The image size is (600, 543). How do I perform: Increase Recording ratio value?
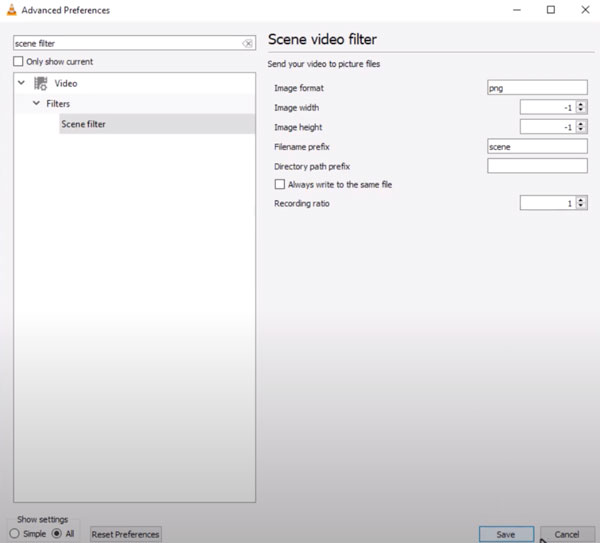coord(581,200)
